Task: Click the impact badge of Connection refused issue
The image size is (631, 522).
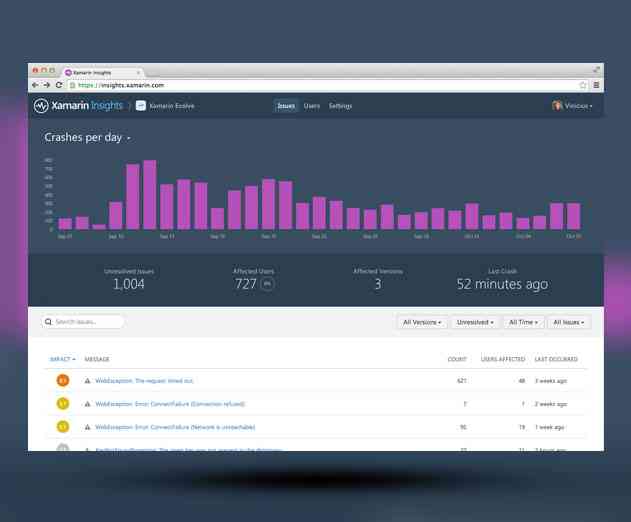Action: [x=63, y=403]
